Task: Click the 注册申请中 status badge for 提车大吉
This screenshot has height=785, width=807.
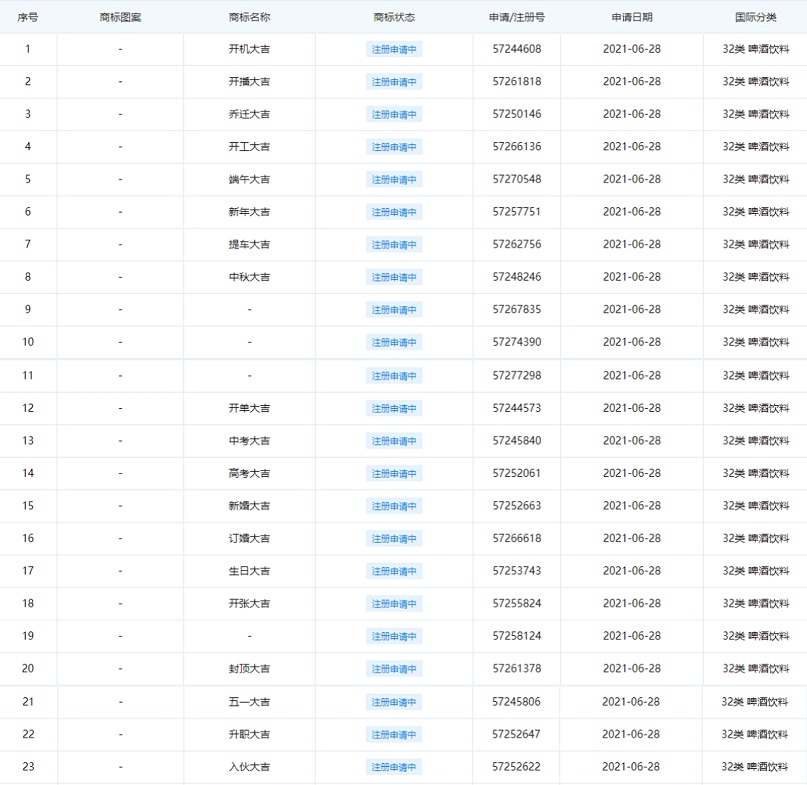Action: point(394,245)
